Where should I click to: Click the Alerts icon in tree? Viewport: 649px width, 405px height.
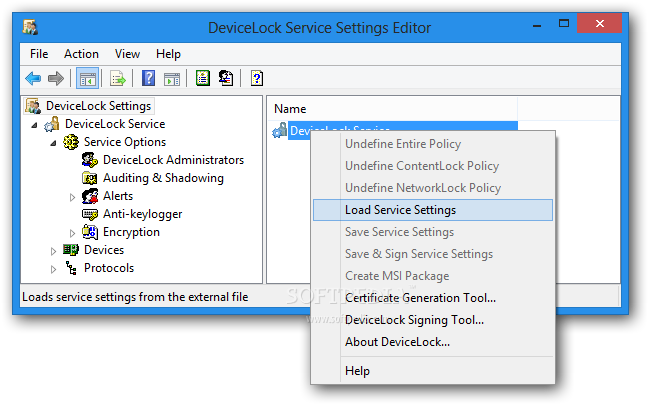click(90, 196)
